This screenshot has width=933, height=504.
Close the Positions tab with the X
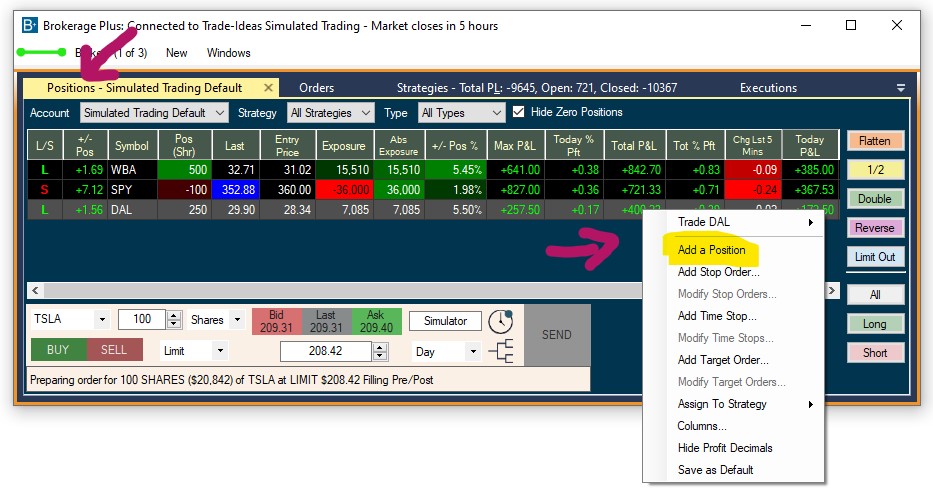pyautogui.click(x=268, y=88)
